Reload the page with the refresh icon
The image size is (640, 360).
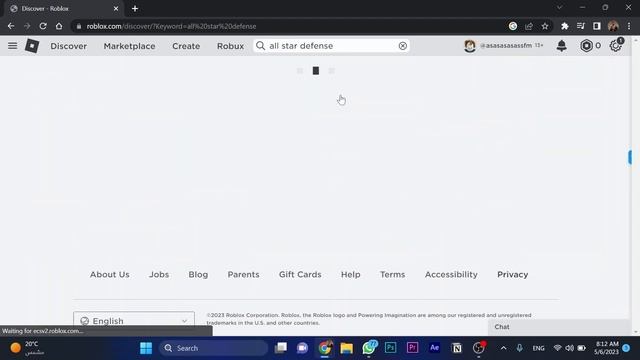point(43,26)
